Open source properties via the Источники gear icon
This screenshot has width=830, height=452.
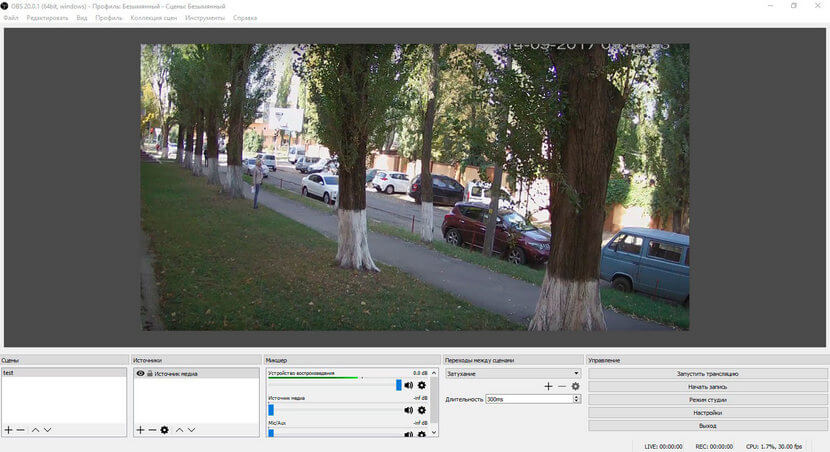point(165,430)
